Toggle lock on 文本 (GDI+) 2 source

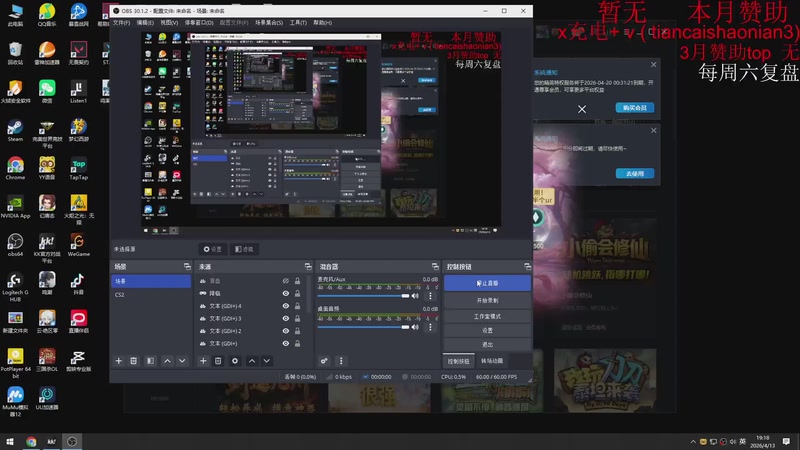pyautogui.click(x=297, y=331)
